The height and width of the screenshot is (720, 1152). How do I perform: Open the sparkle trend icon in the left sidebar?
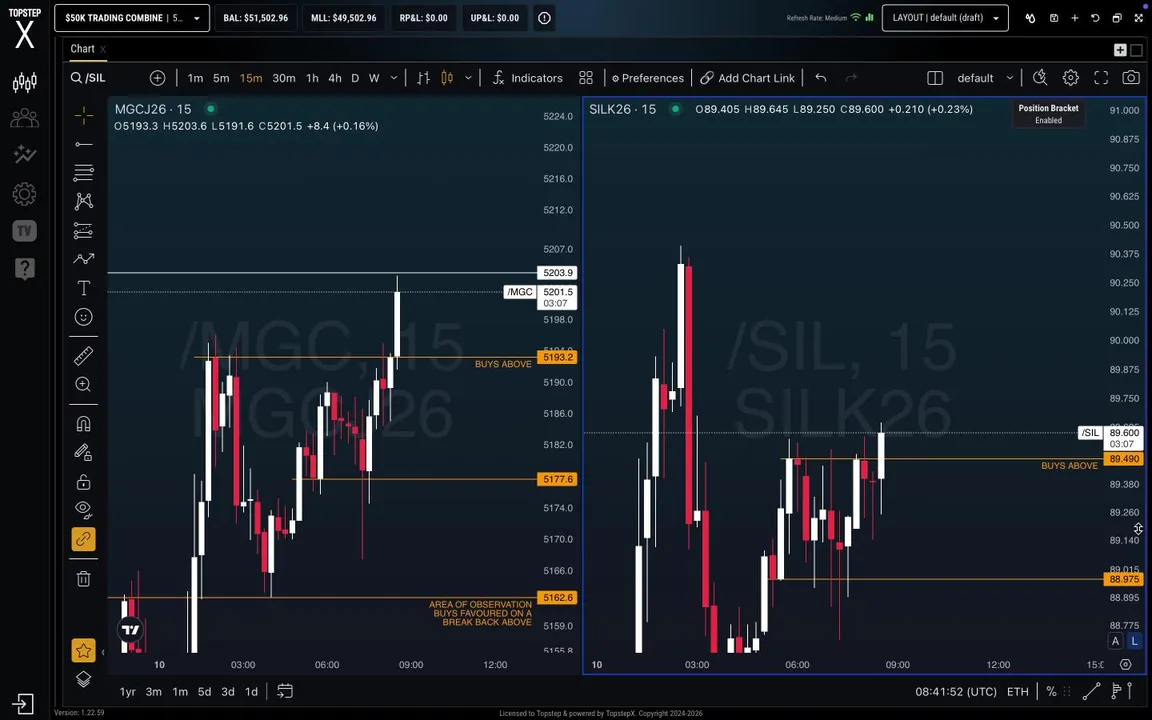pos(24,154)
